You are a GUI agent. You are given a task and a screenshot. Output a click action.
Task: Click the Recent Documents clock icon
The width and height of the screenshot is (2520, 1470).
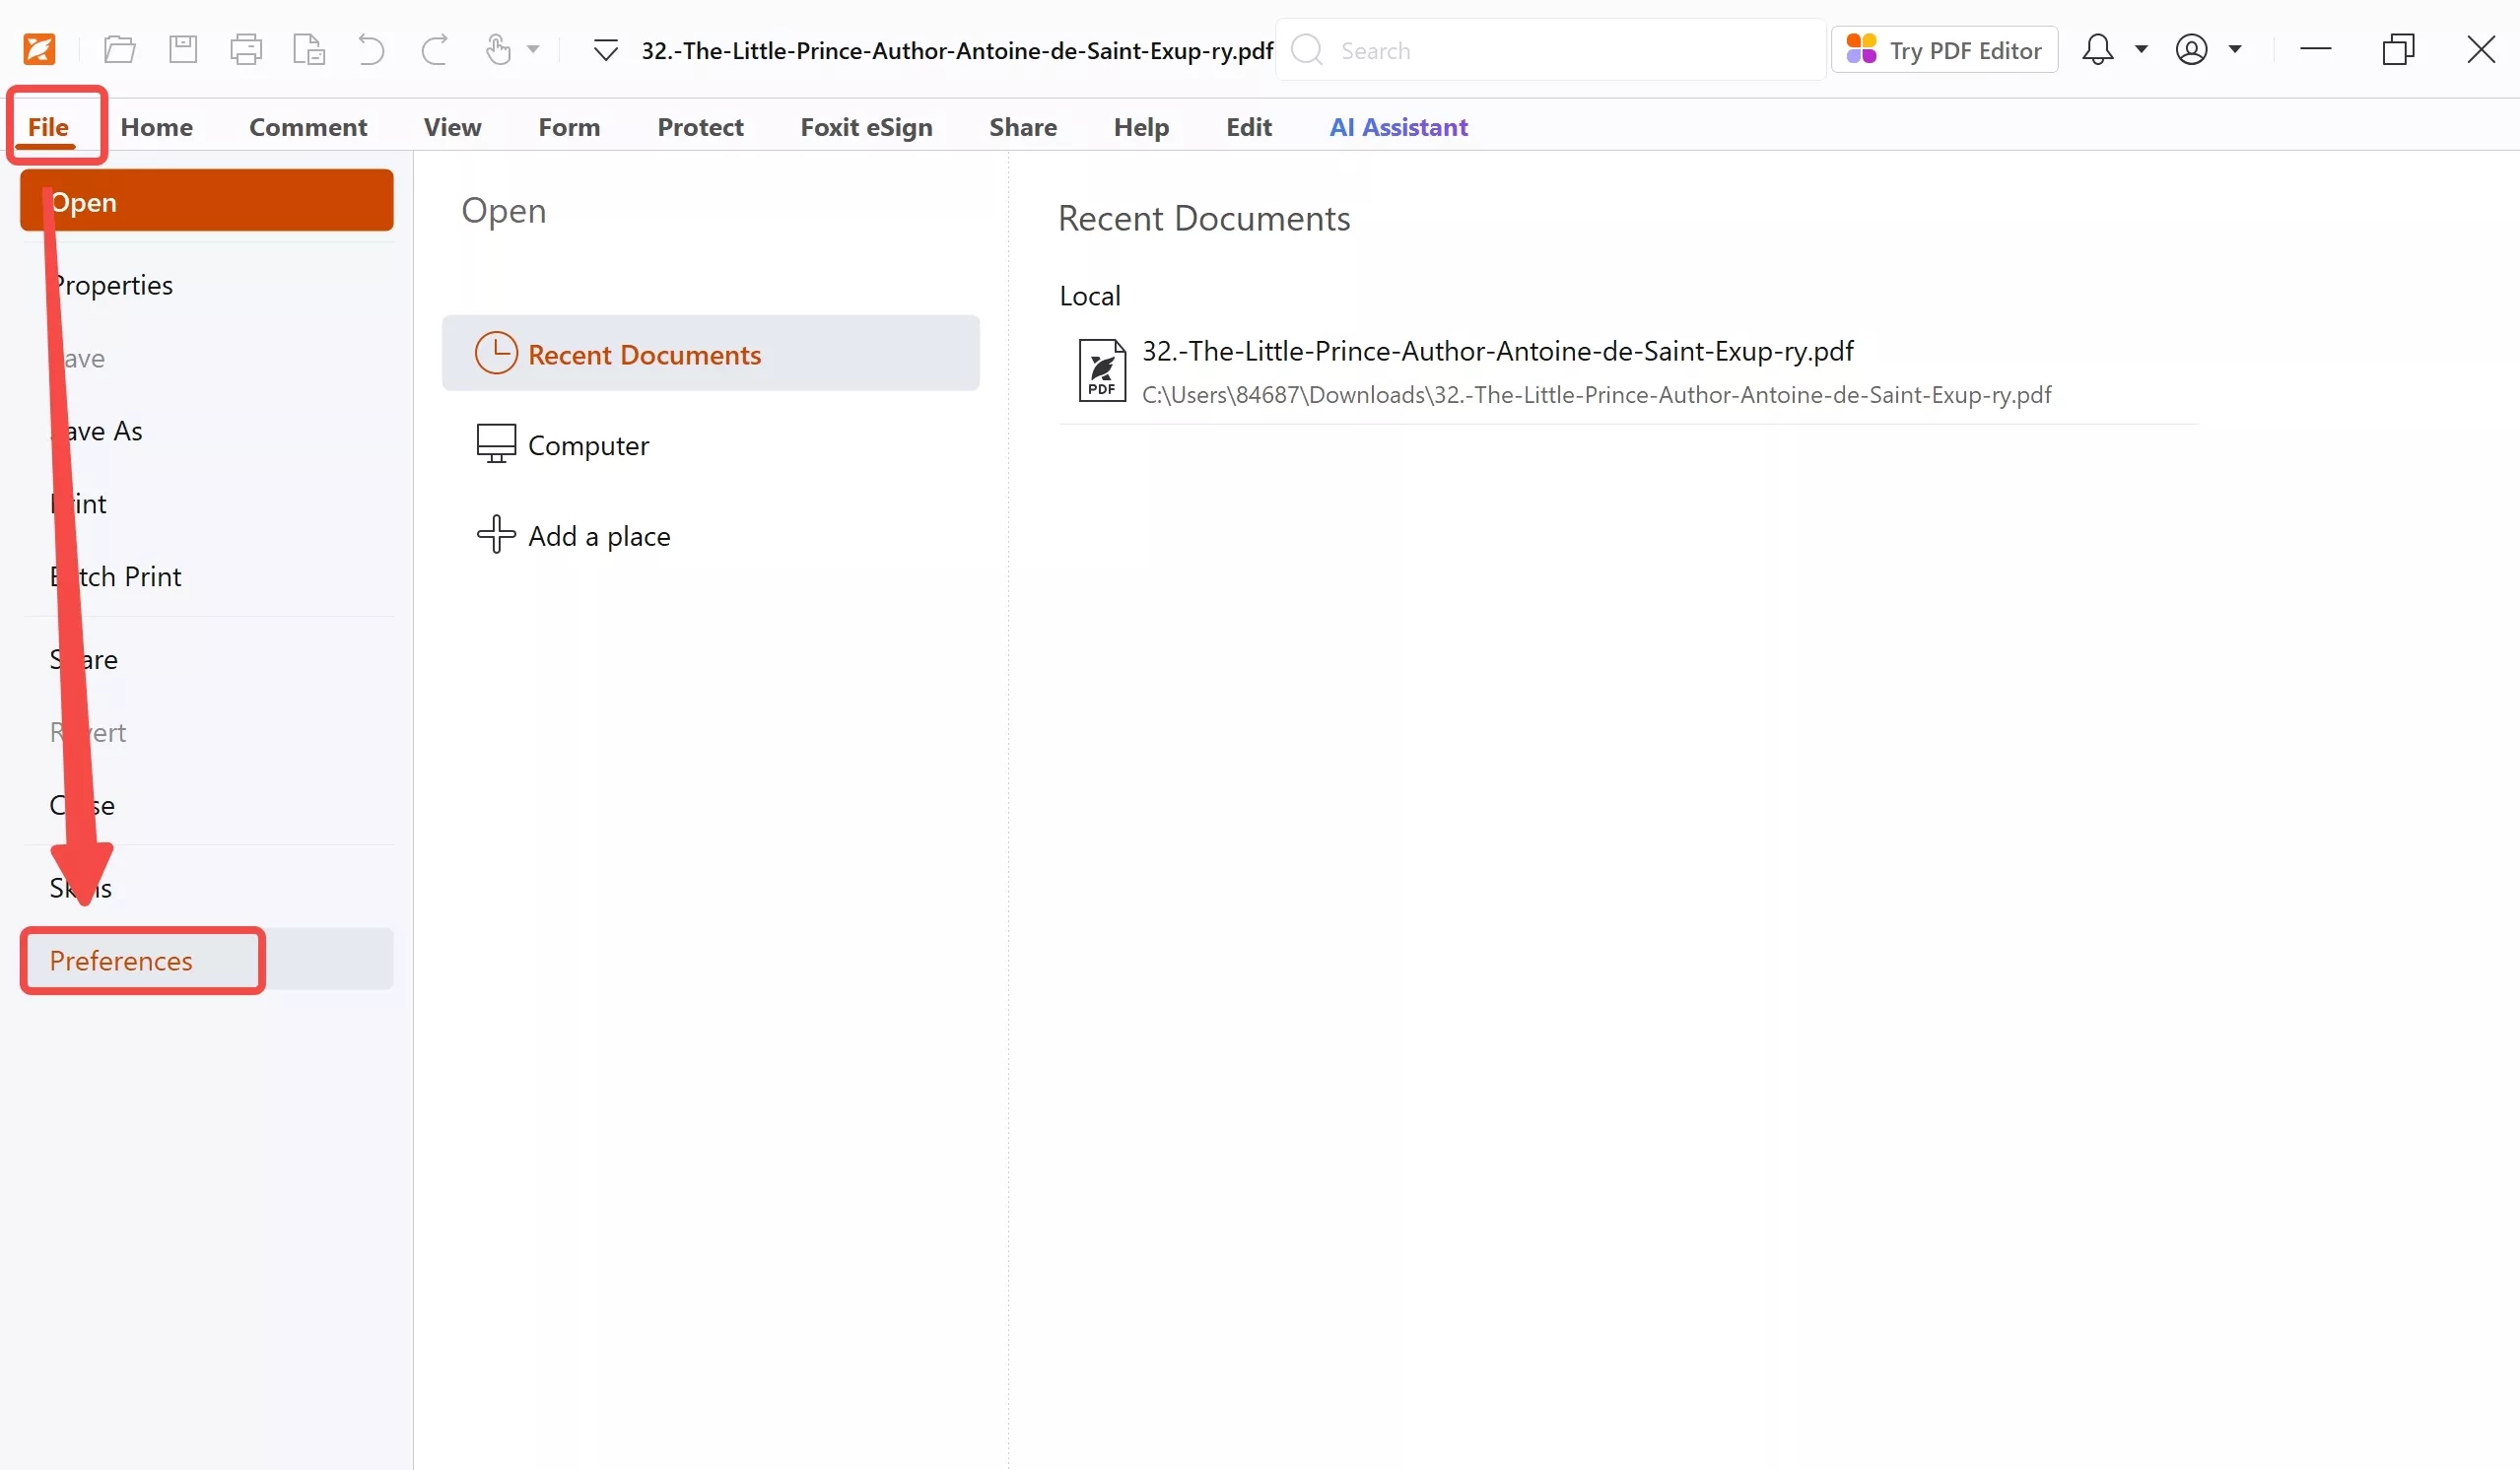pos(496,353)
